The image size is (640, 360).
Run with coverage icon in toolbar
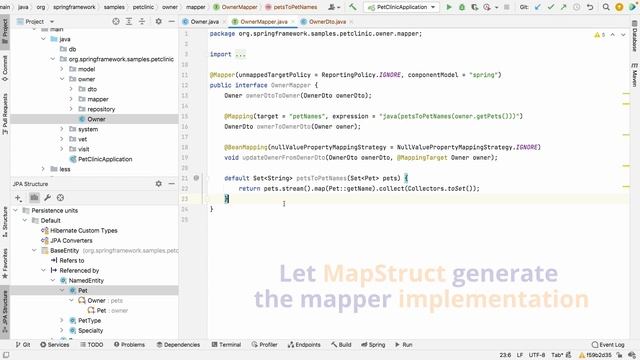(474, 7)
